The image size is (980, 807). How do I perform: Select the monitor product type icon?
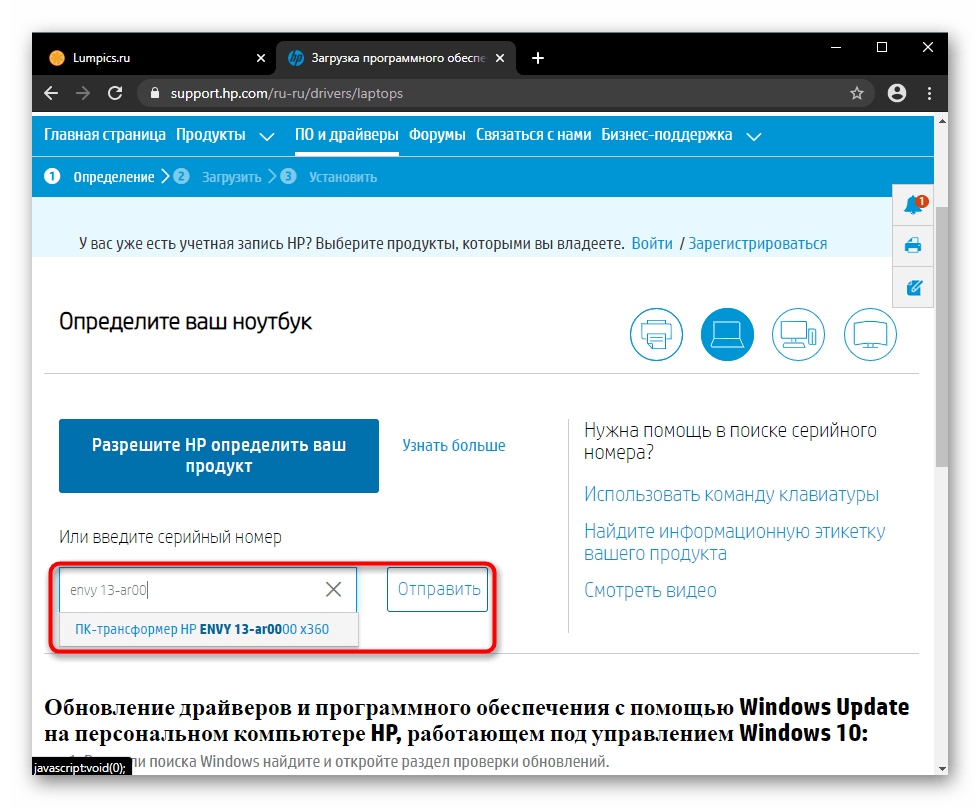point(870,334)
